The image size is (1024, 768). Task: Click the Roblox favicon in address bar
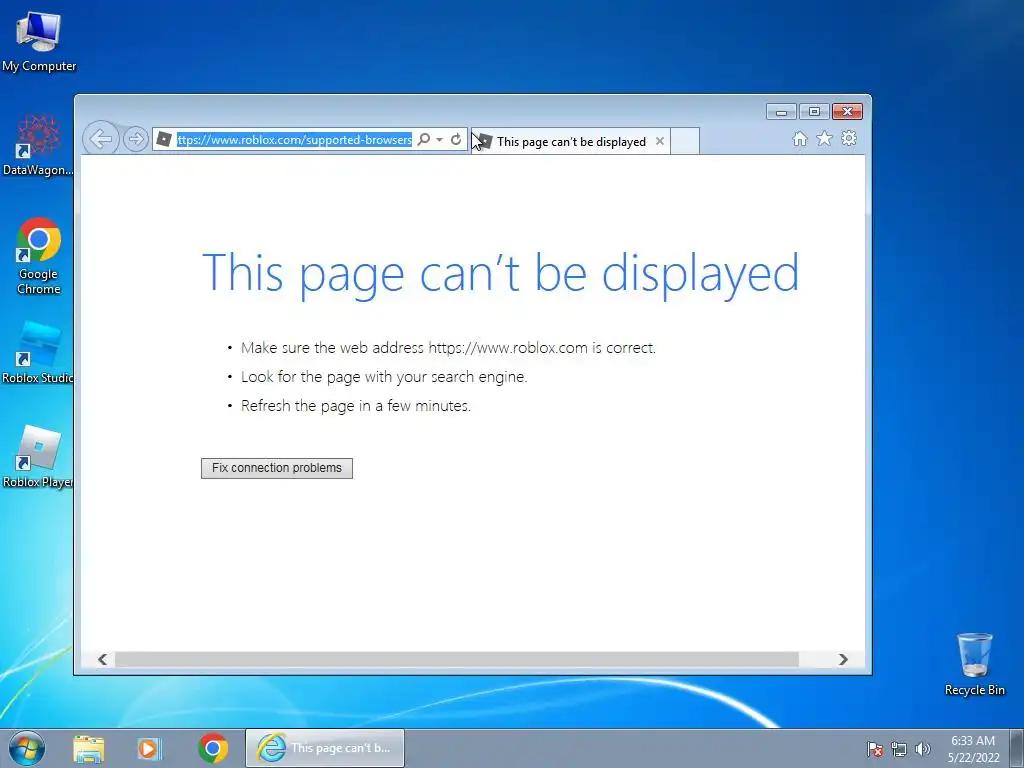164,139
